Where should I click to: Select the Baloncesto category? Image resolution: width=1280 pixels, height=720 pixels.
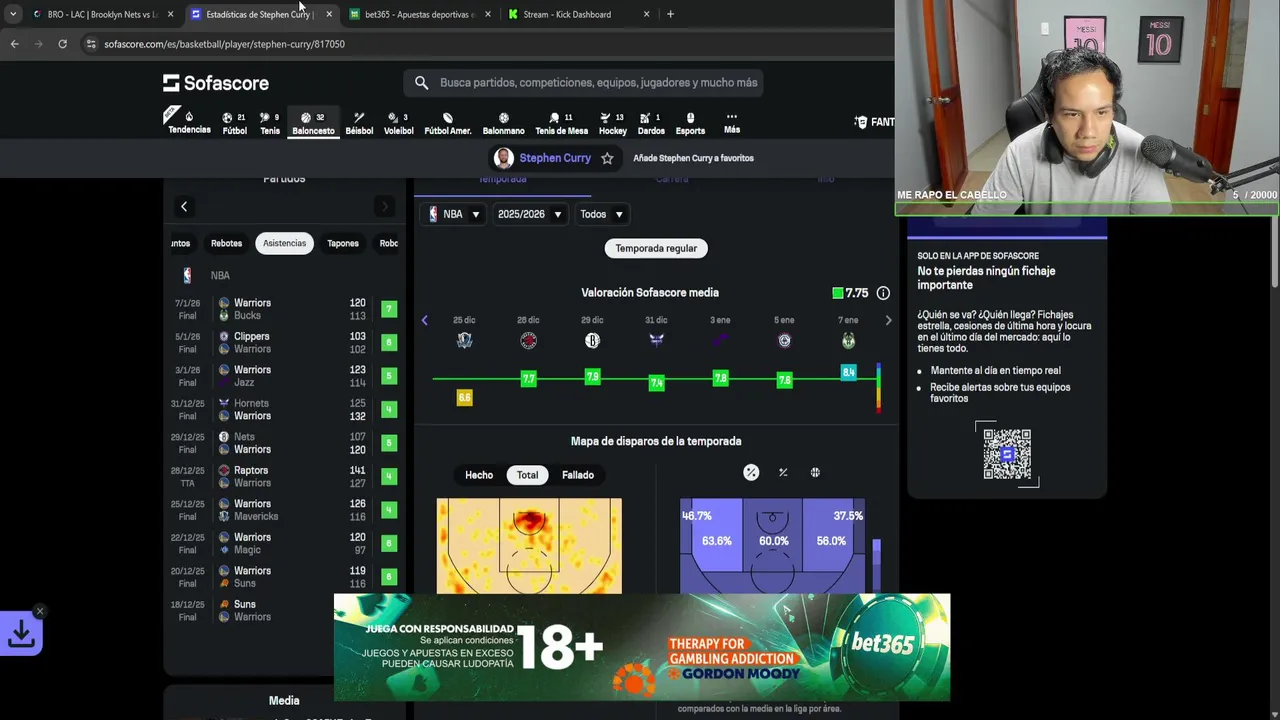point(313,123)
